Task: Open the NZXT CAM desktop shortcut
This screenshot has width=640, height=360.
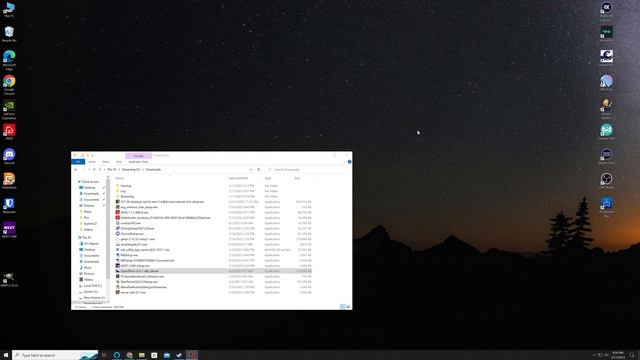Action: 9,230
